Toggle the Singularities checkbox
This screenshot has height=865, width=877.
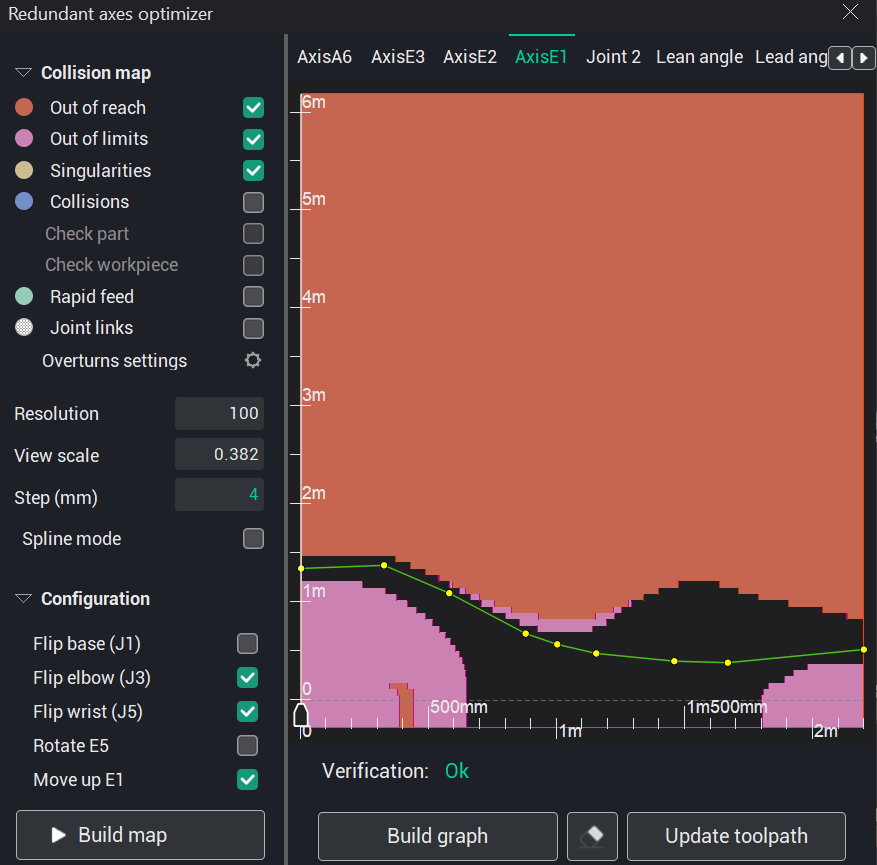click(253, 171)
